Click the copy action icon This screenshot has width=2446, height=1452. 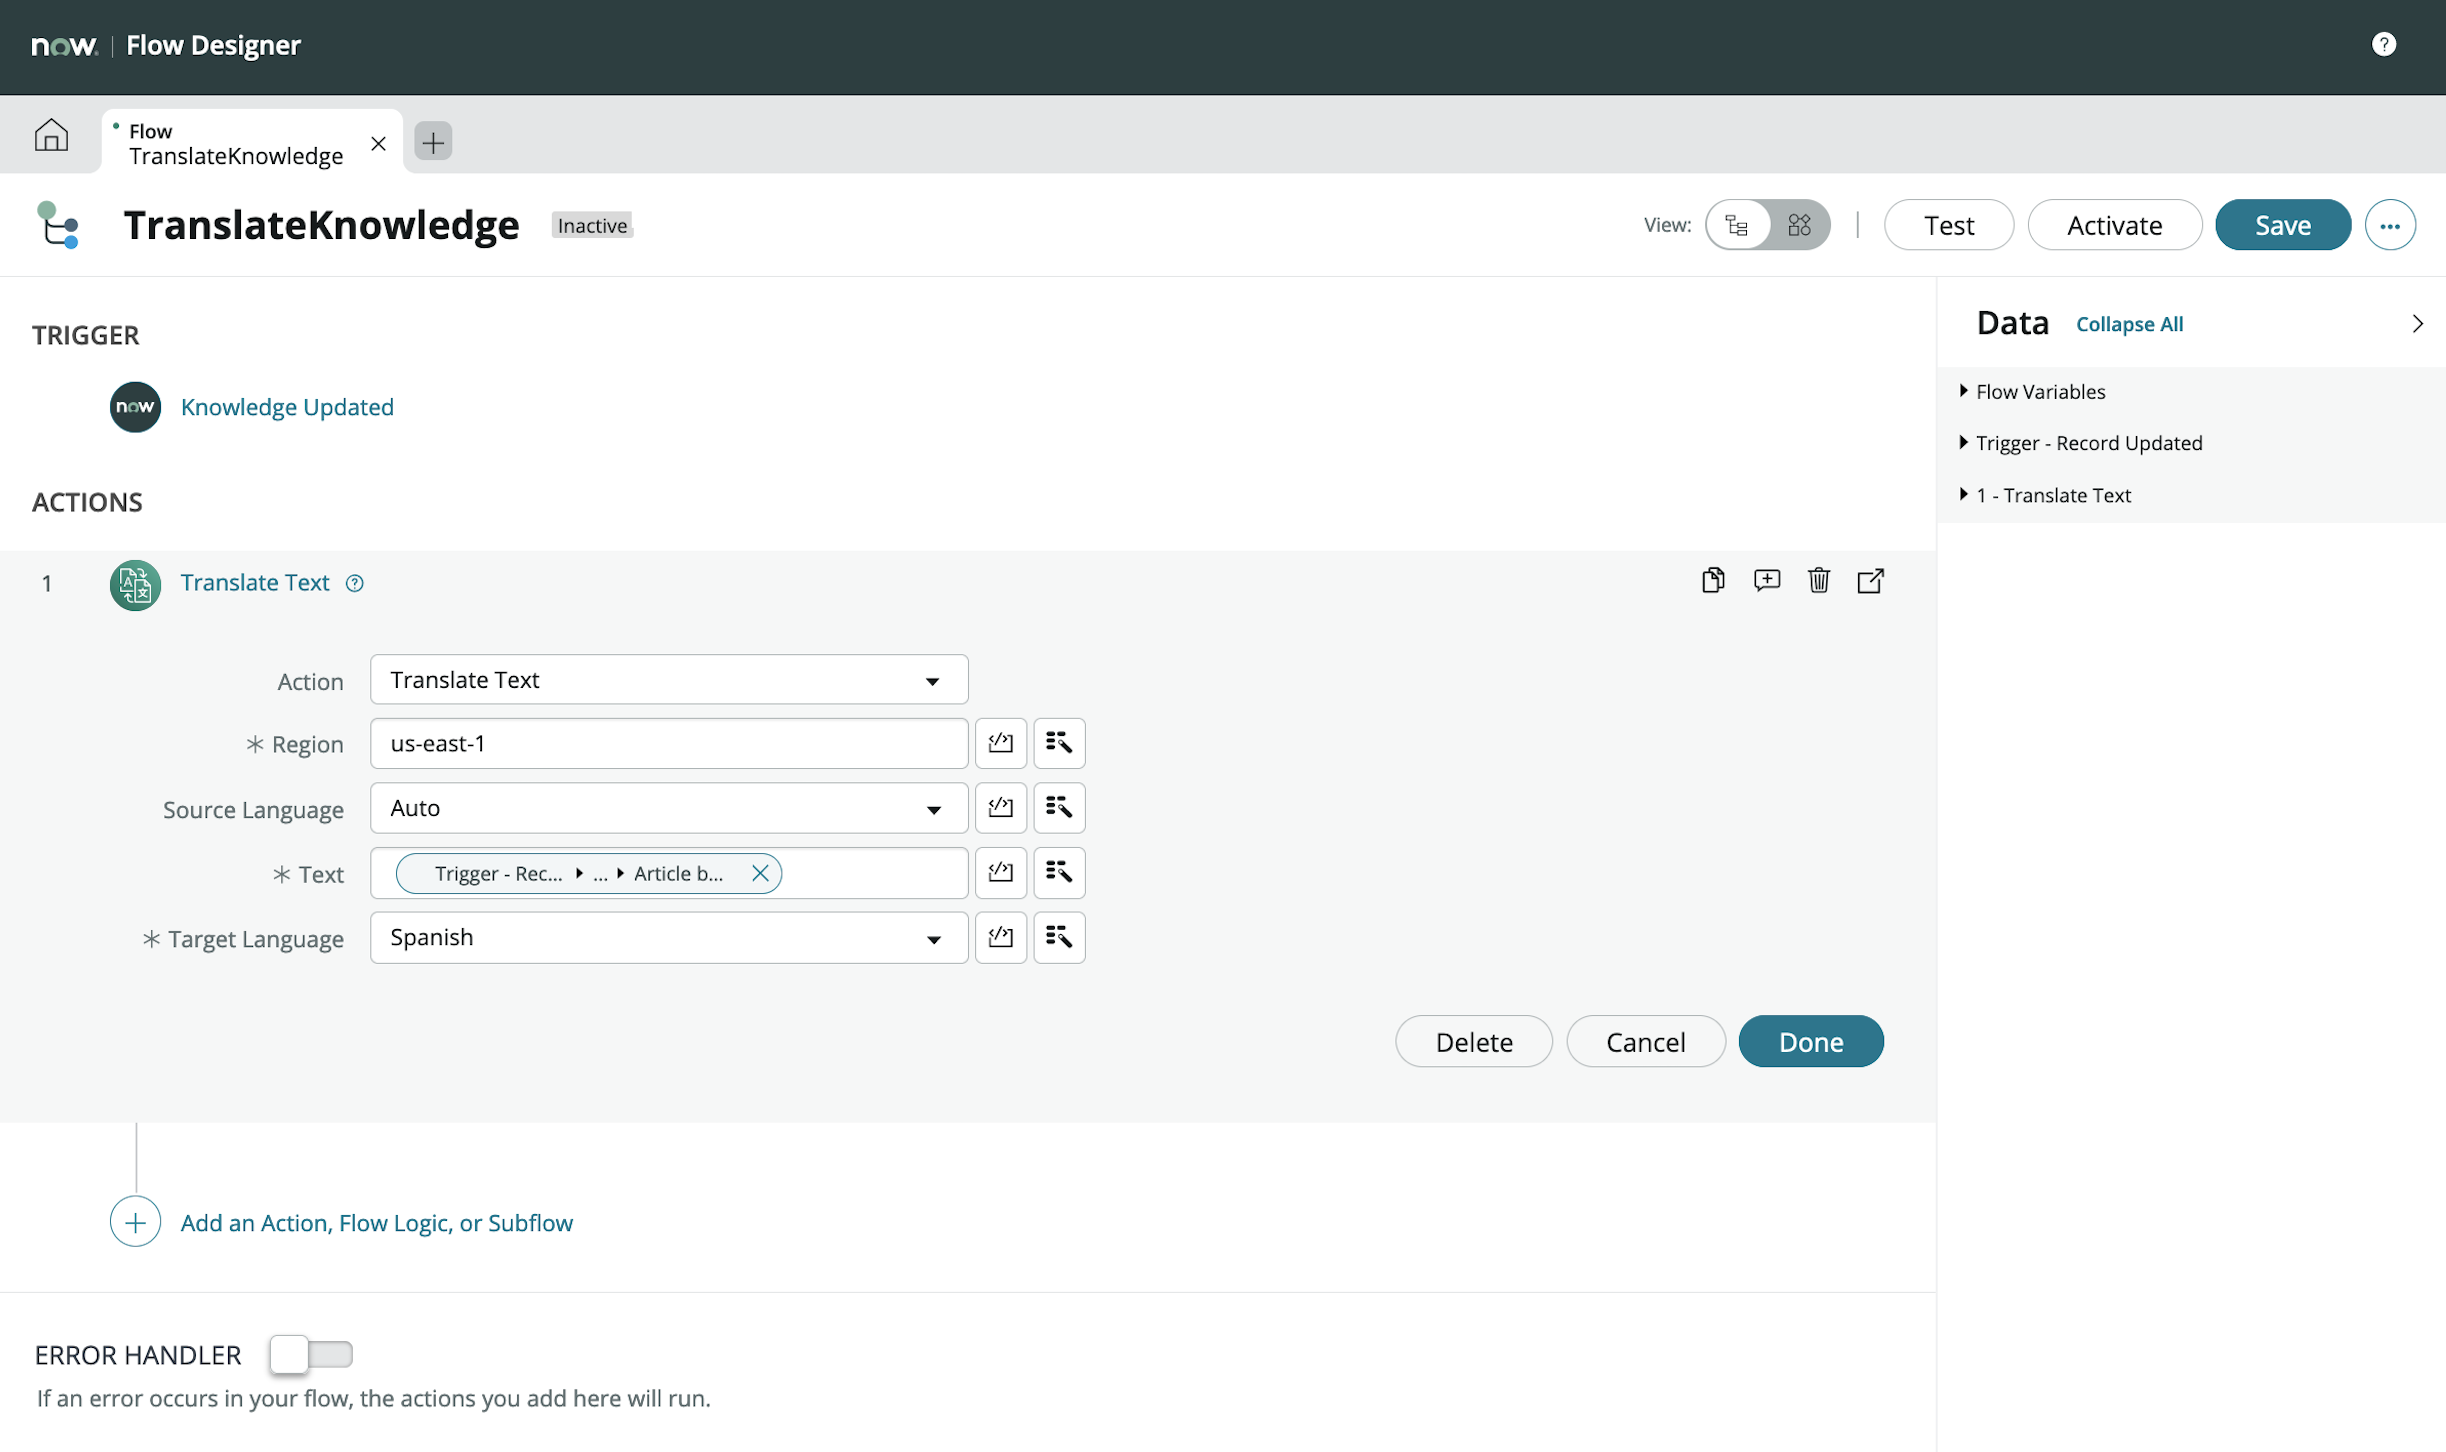(1712, 581)
